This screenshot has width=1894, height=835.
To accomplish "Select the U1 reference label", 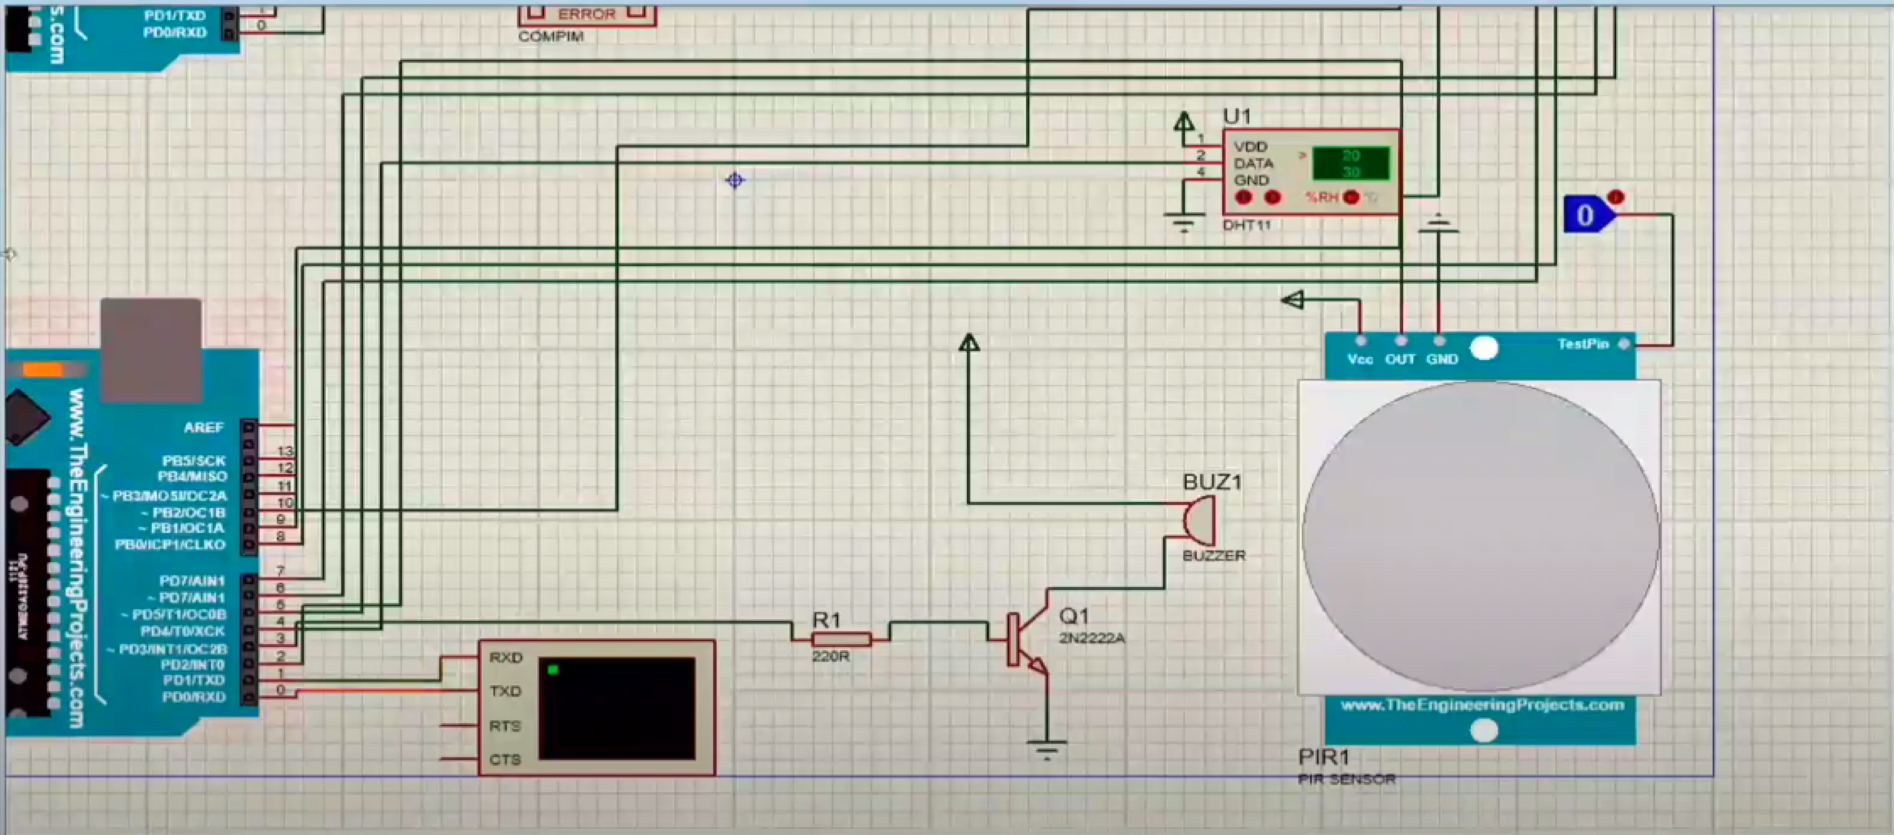I will (x=1237, y=116).
